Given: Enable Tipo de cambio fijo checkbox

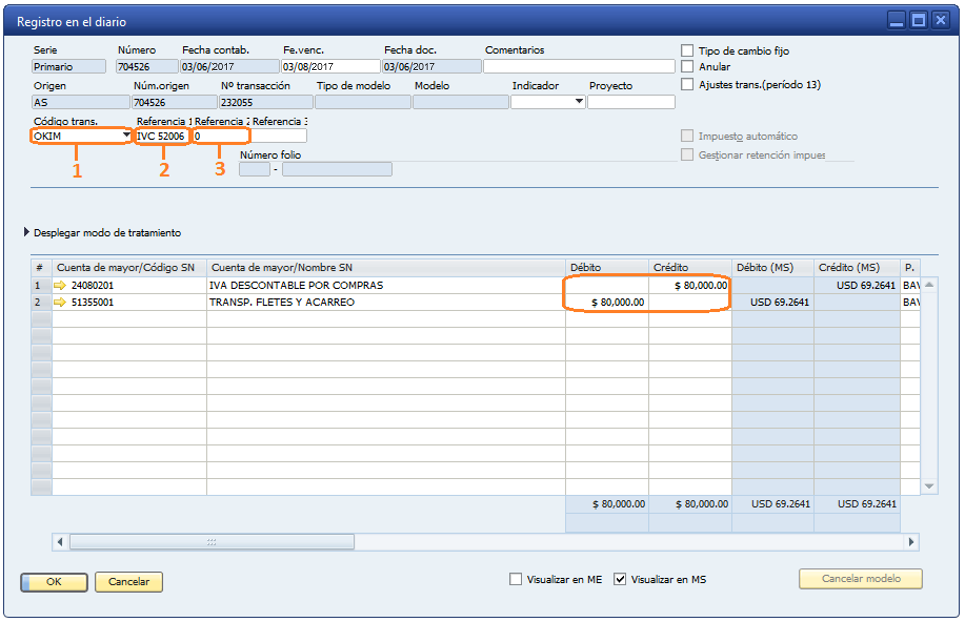Looking at the screenshot, I should 687,51.
